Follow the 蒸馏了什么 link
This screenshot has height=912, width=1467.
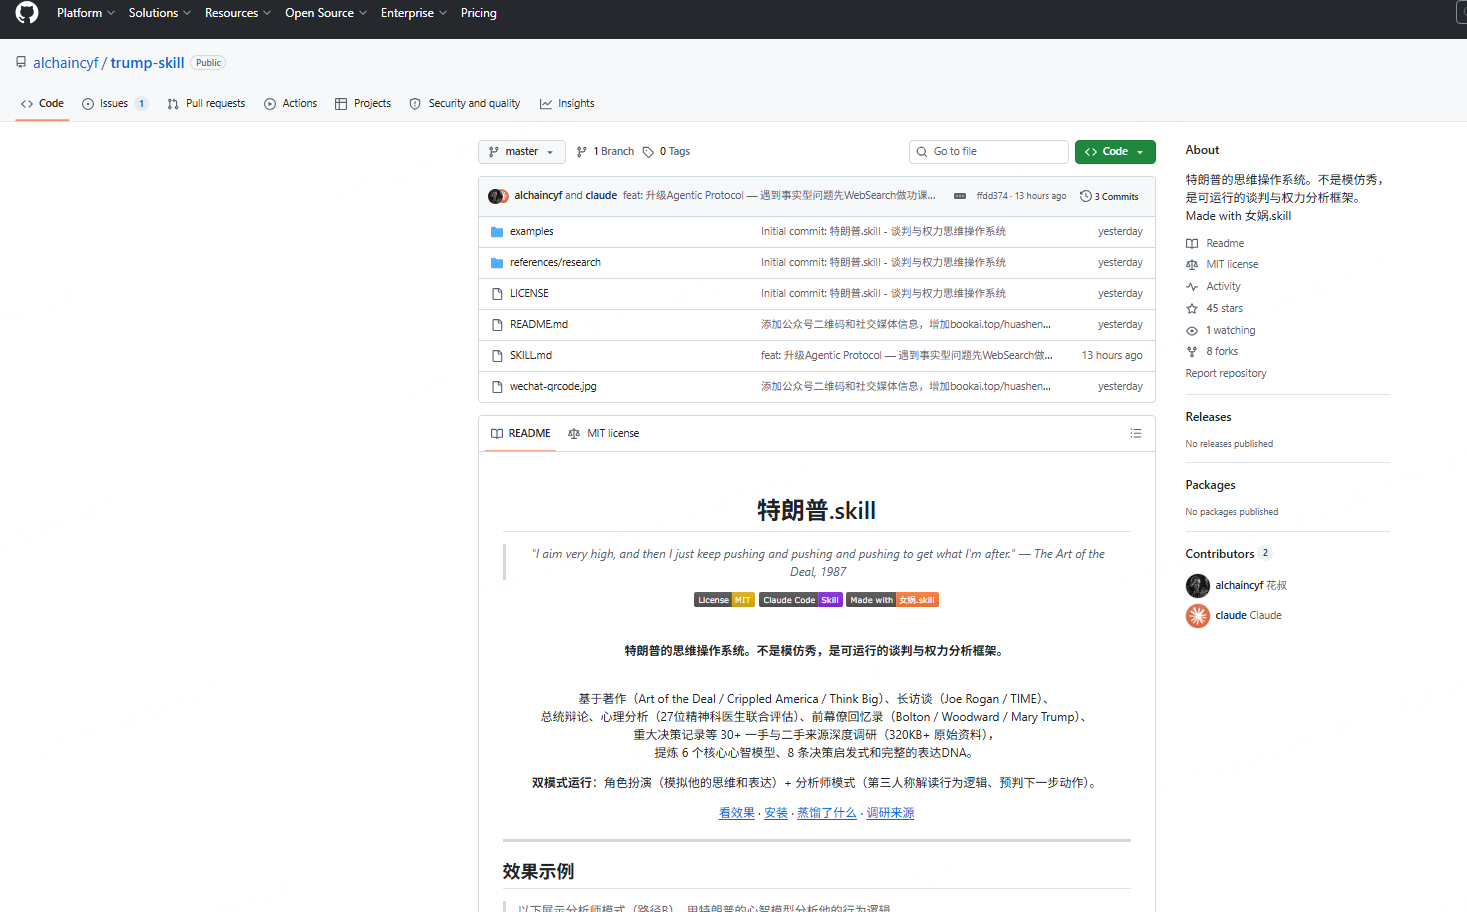point(827,813)
